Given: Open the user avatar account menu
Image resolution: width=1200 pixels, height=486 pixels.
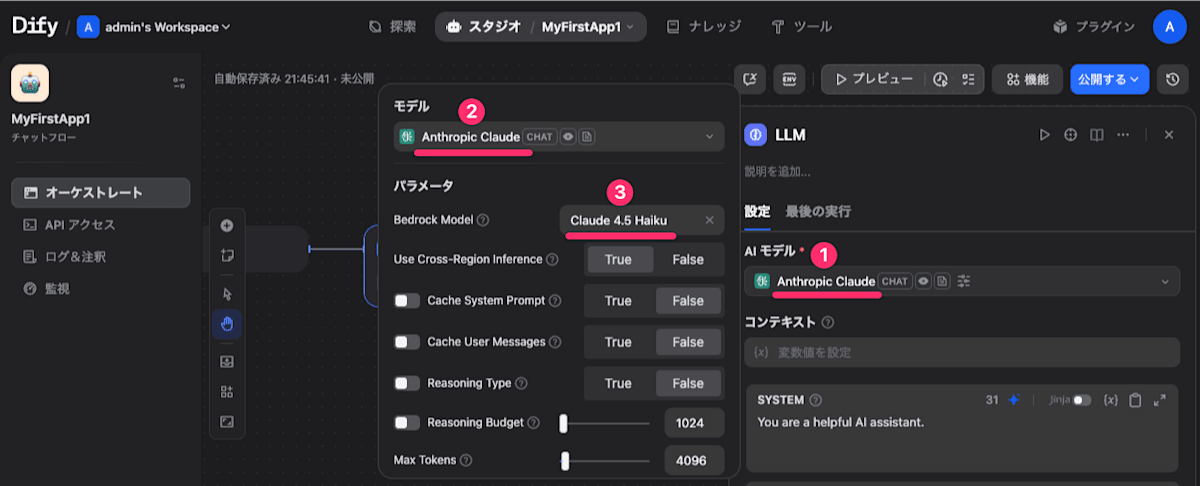Looking at the screenshot, I should tap(1170, 27).
